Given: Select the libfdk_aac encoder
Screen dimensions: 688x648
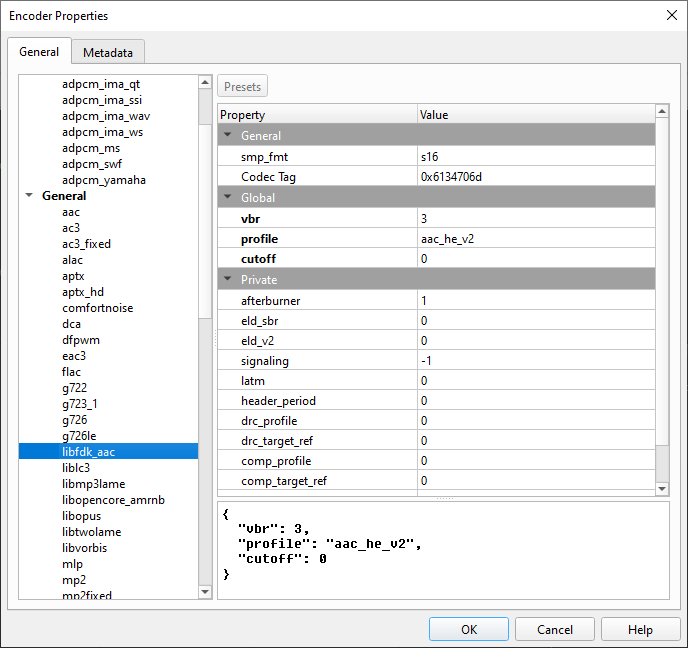Looking at the screenshot, I should coord(108,452).
